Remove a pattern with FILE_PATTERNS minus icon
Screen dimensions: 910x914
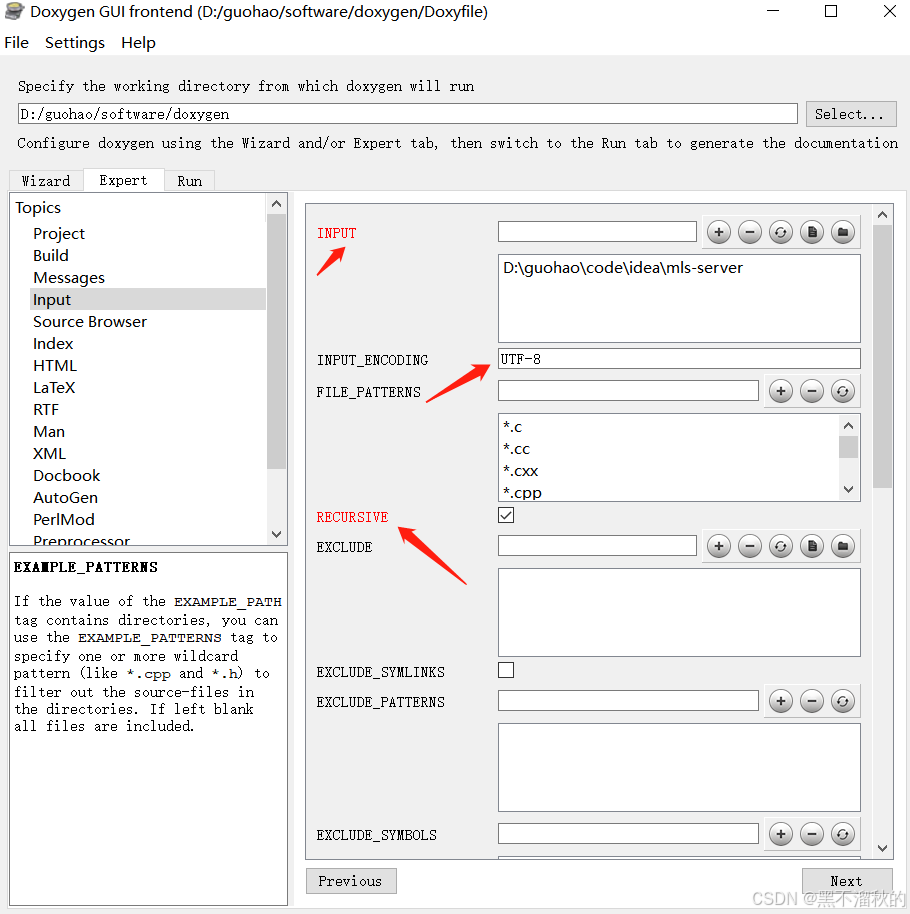(811, 391)
